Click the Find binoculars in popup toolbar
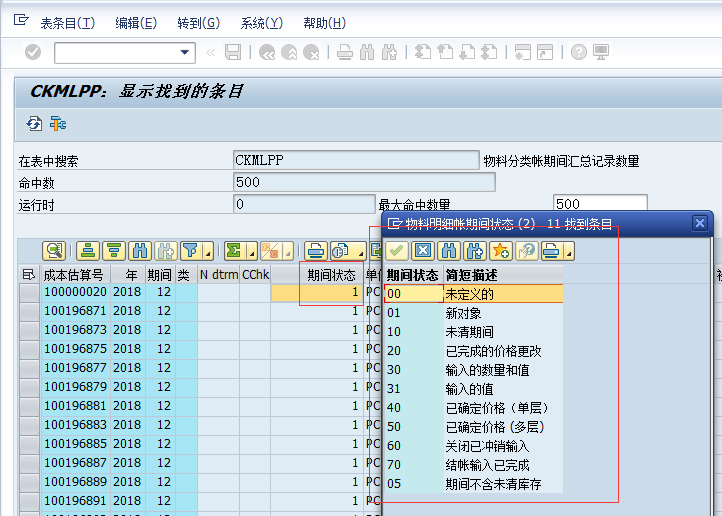 point(449,251)
